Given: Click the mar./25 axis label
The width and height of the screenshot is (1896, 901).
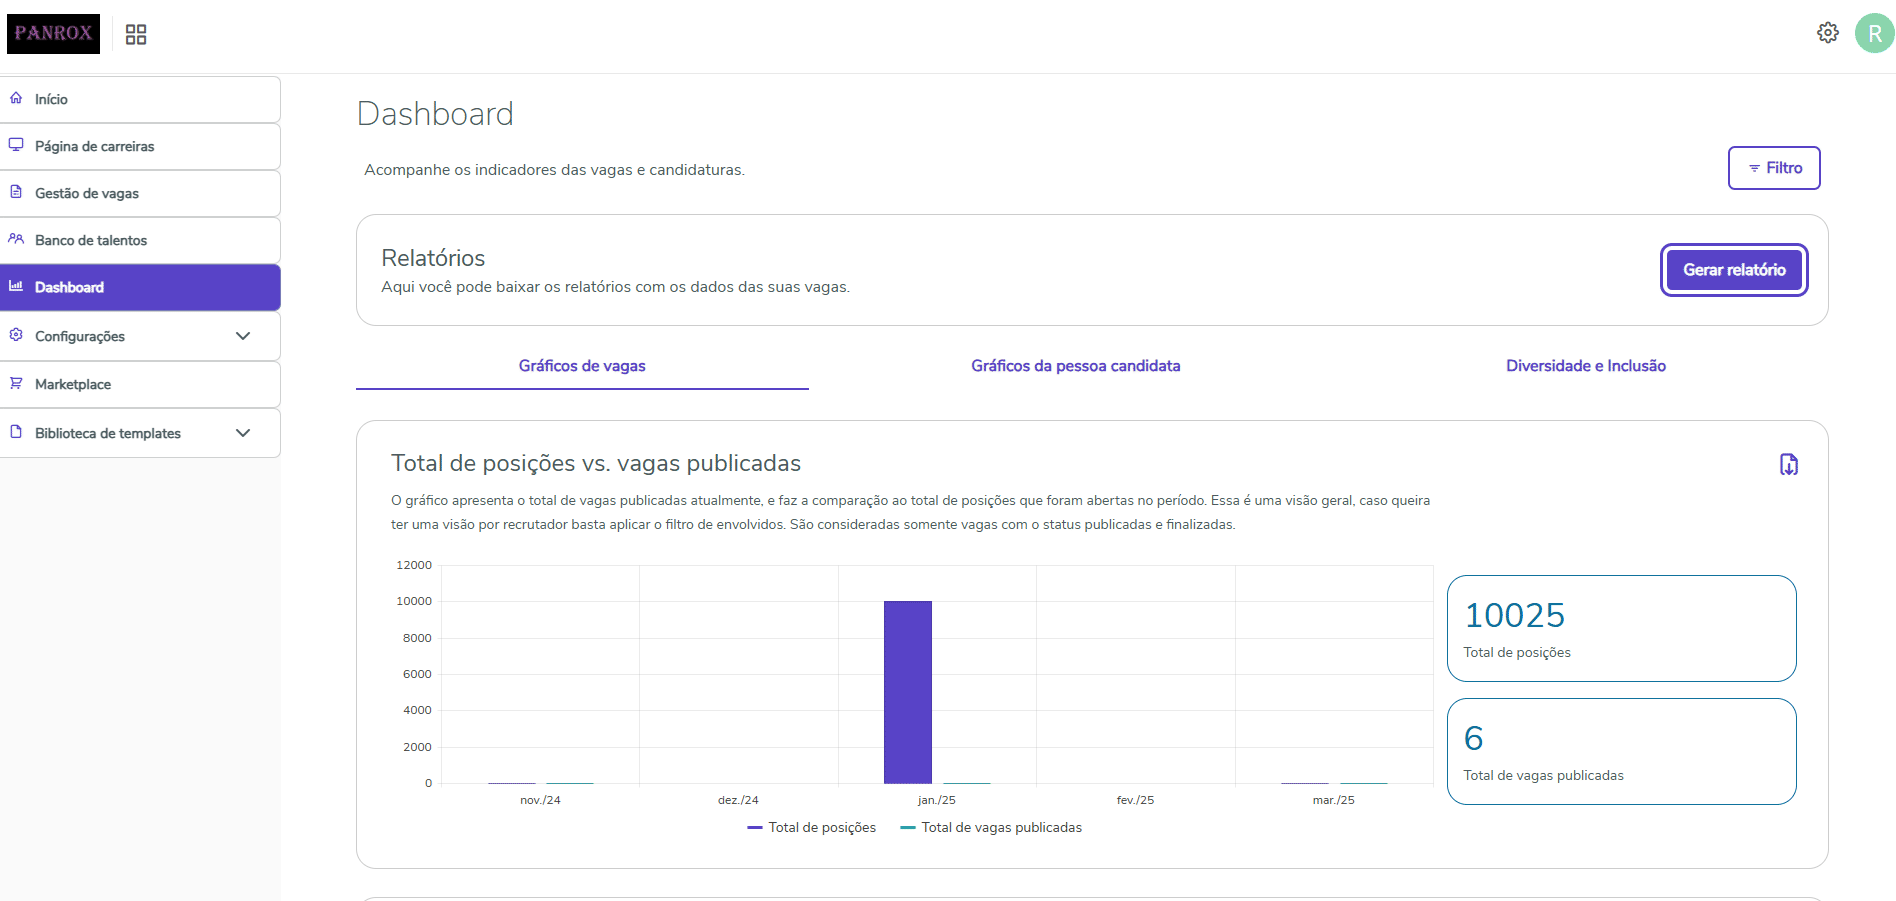Looking at the screenshot, I should pos(1333,800).
